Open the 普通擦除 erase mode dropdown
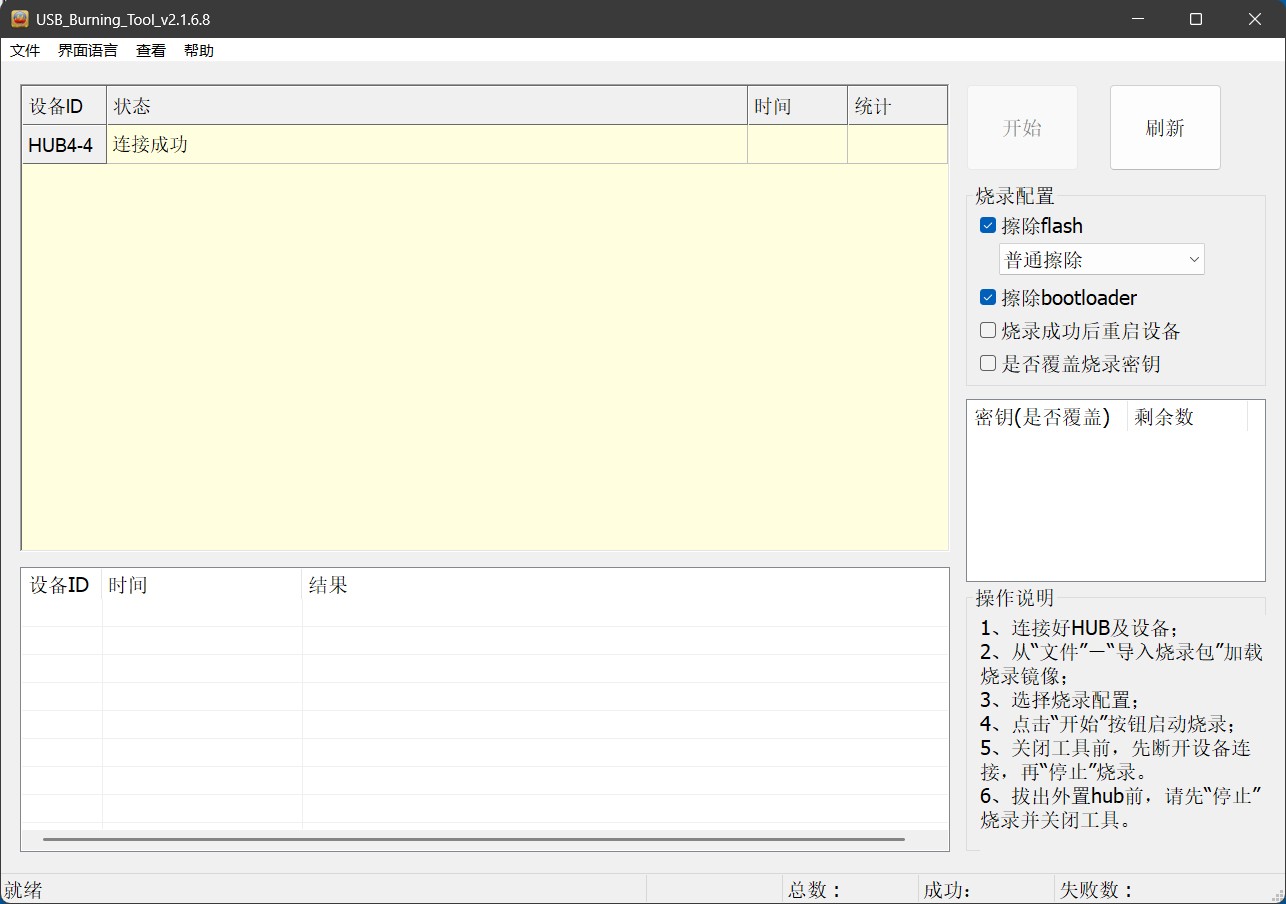Viewport: 1286px width, 904px height. point(1101,260)
